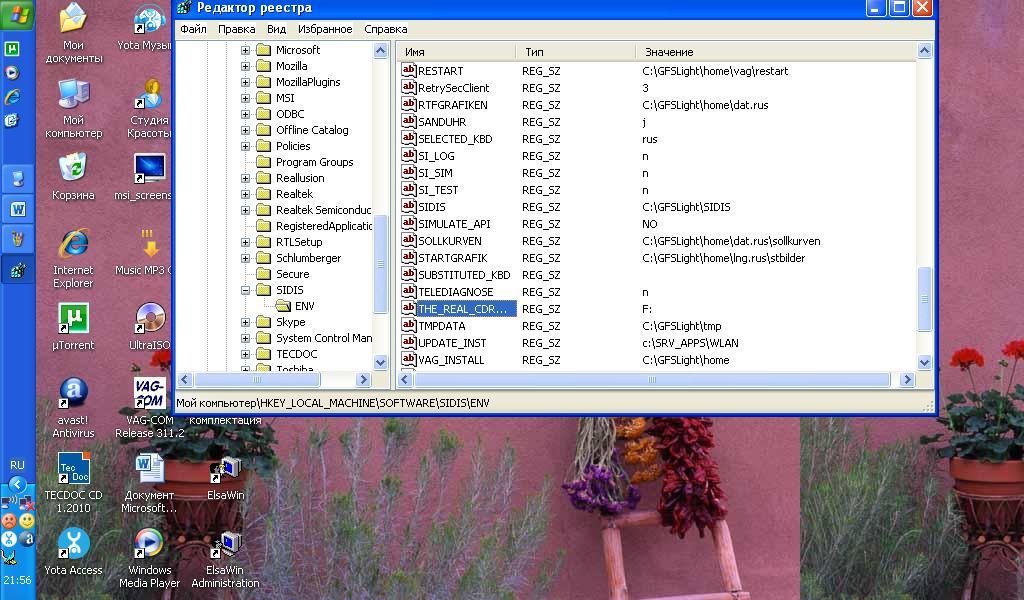Open the TECDOC CD 1.2010 icon
Viewport: 1024px width, 600px height.
(73, 469)
